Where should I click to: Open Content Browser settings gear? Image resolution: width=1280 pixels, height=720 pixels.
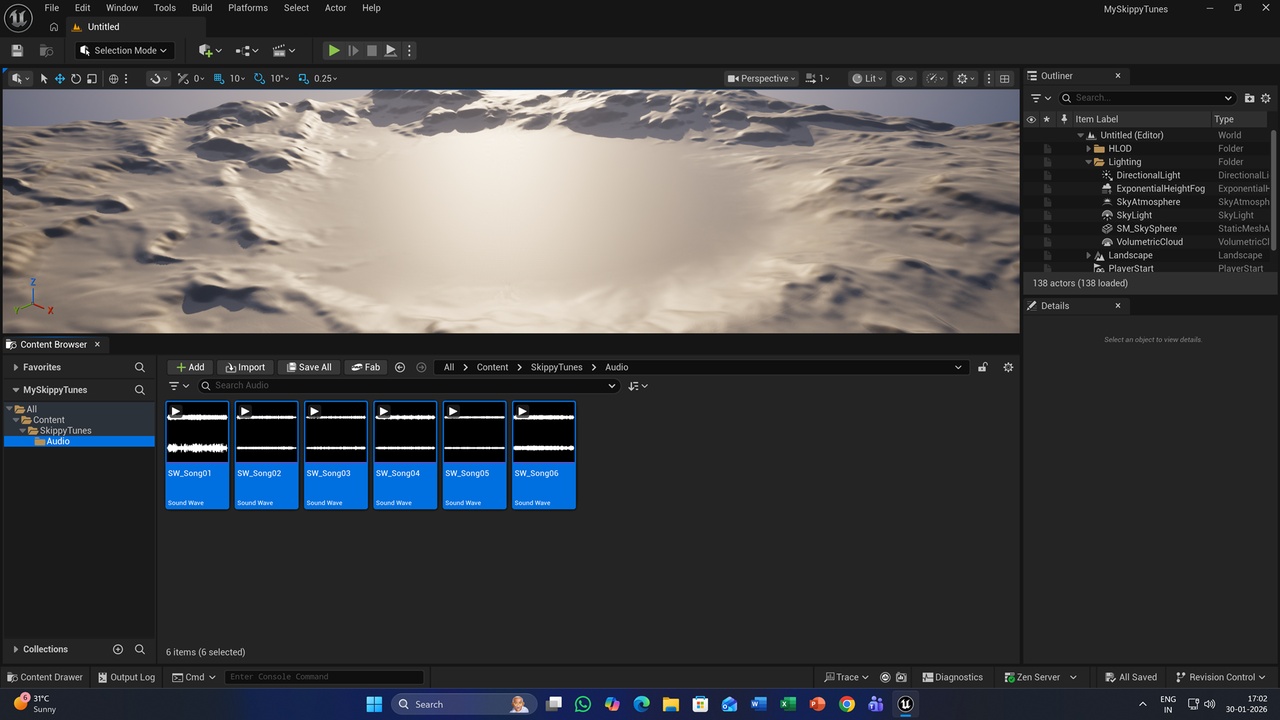pos(1008,367)
